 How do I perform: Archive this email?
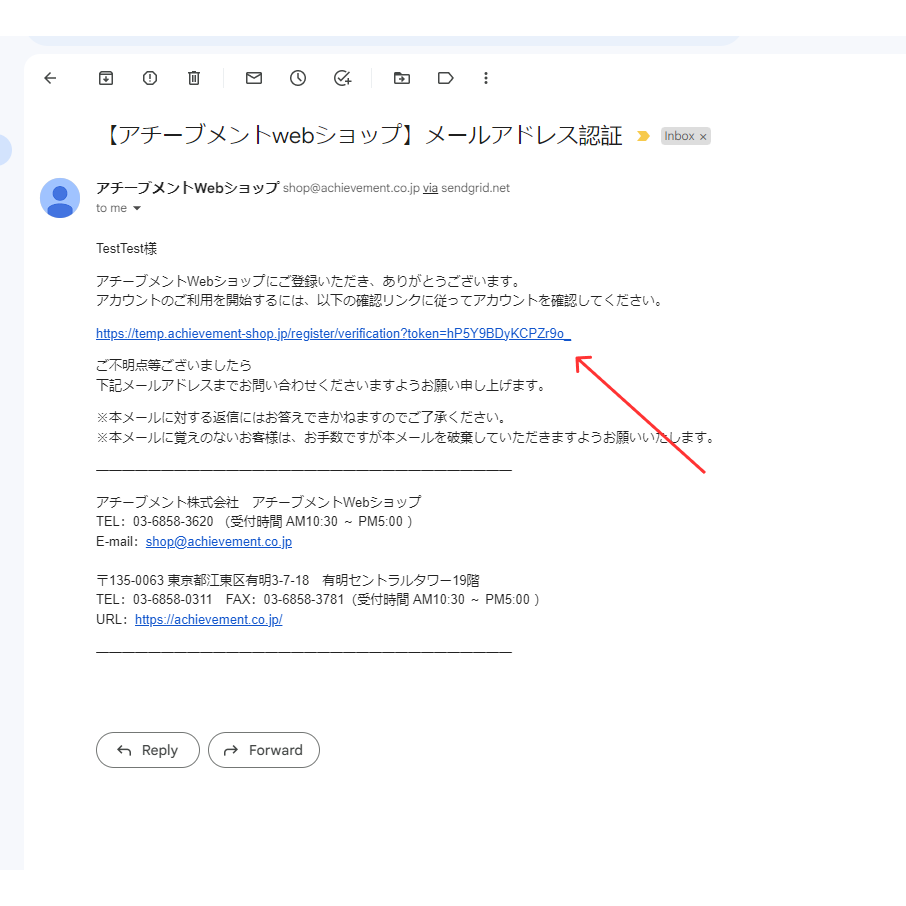tap(106, 78)
